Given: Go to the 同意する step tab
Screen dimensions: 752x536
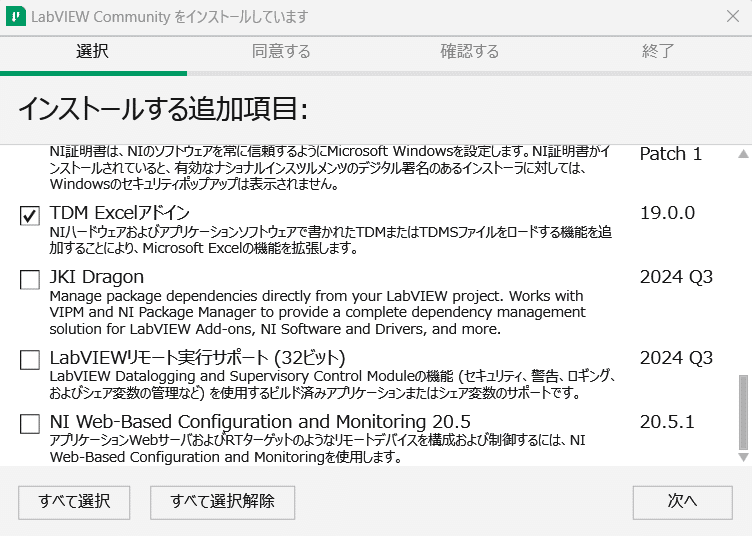Looking at the screenshot, I should coord(281,51).
